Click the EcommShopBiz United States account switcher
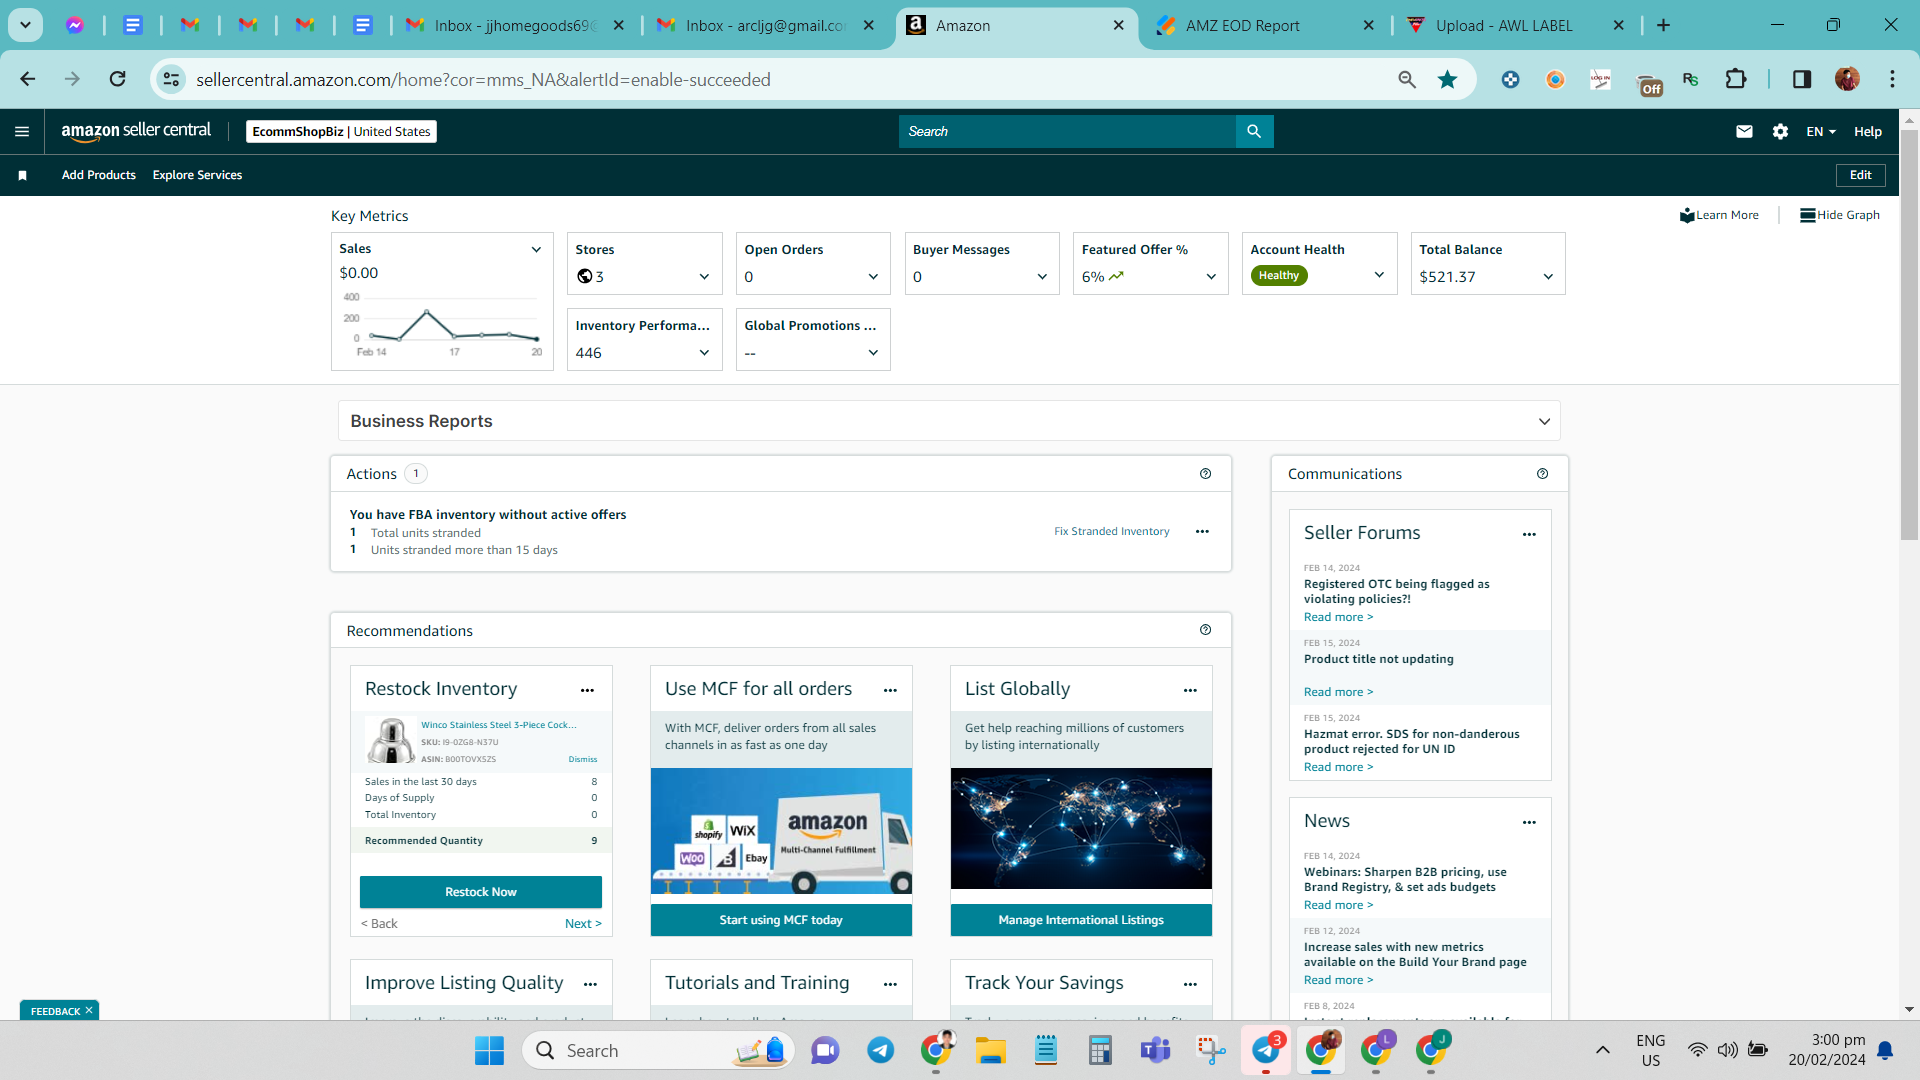1920x1080 pixels. pyautogui.click(x=342, y=131)
